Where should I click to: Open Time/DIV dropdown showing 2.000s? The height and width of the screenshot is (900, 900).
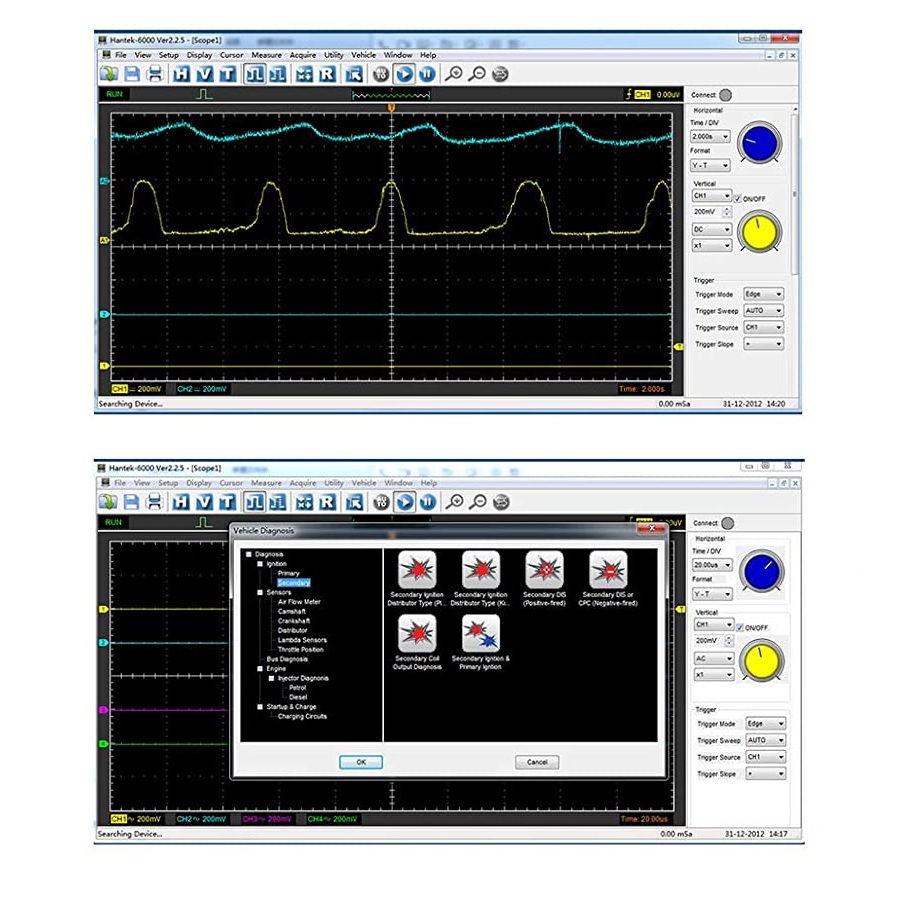coord(710,136)
